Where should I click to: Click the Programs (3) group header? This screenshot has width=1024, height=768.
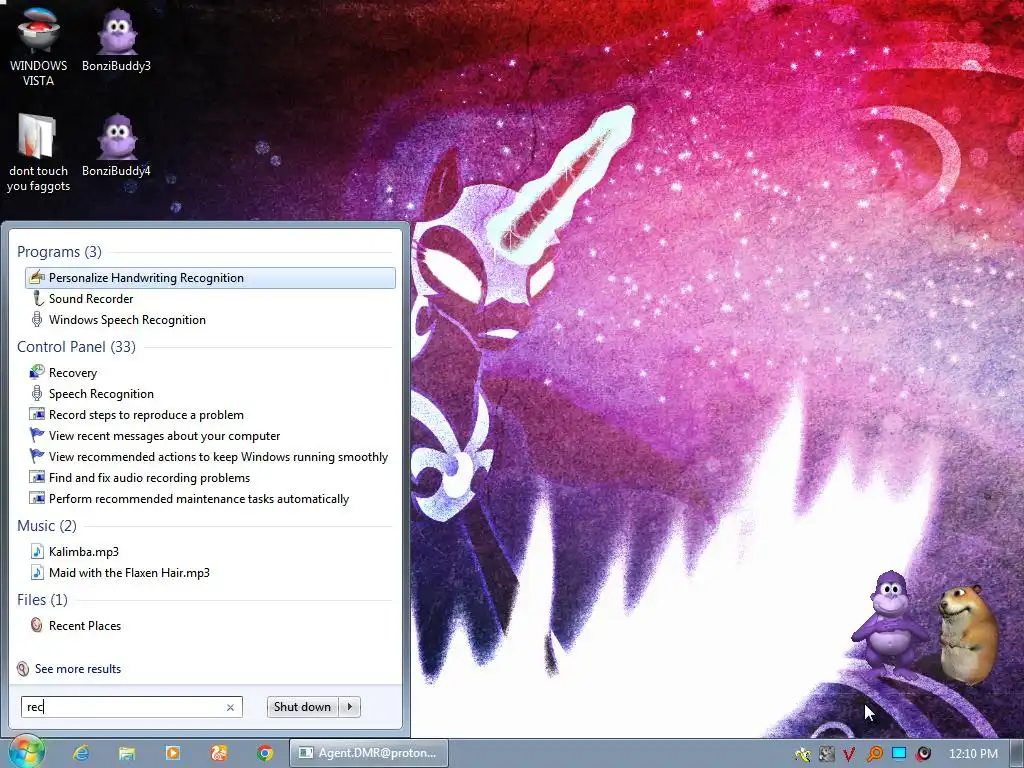coord(59,251)
